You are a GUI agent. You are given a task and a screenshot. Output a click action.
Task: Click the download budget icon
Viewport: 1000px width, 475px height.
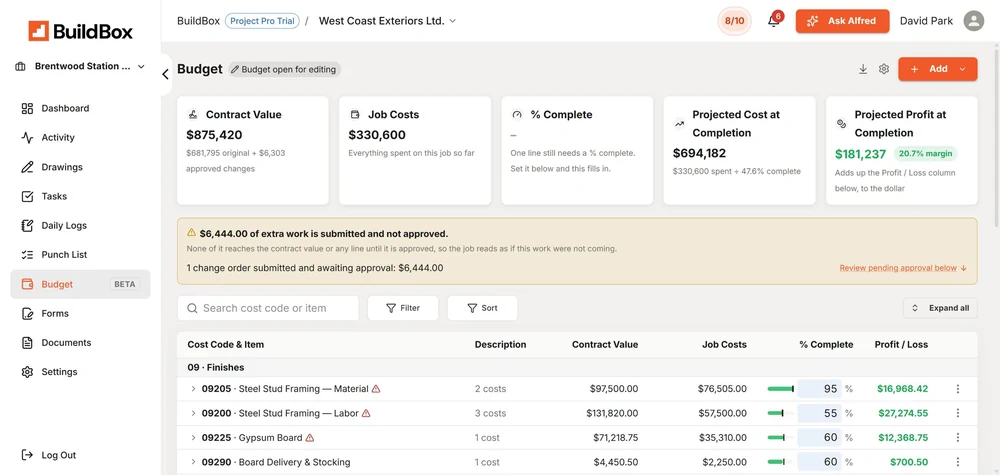(863, 69)
